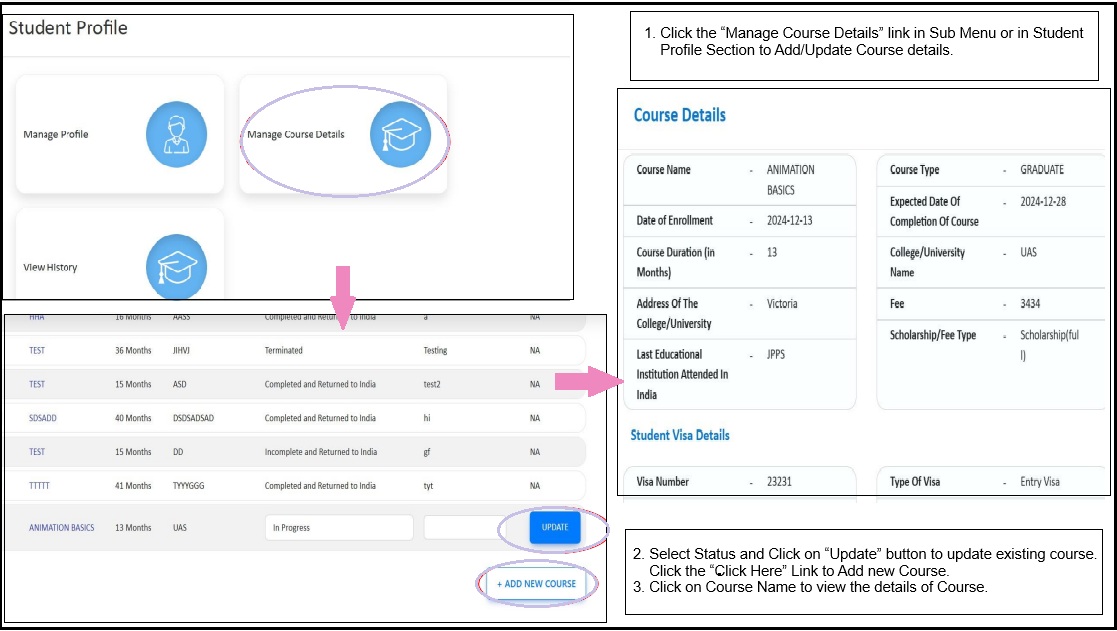Click the Manage Course Details graduation cap icon
Screen dimensions: 1117x631
tap(400, 134)
